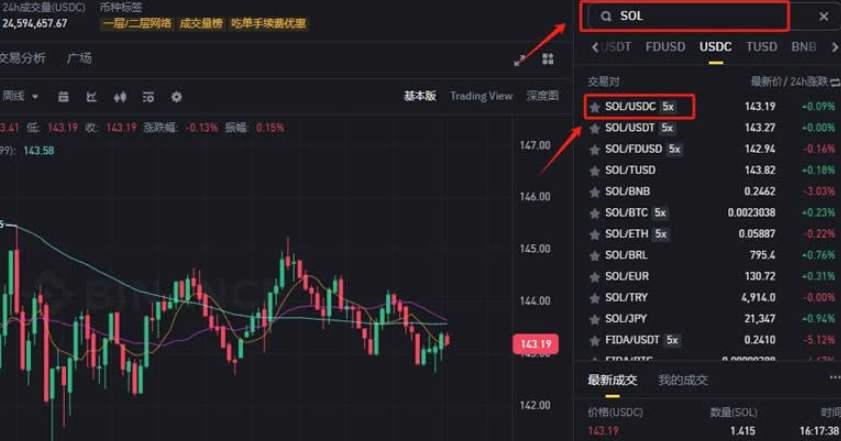The height and width of the screenshot is (441, 841).
Task: Change the candlestick chart style icon
Action: (x=120, y=97)
